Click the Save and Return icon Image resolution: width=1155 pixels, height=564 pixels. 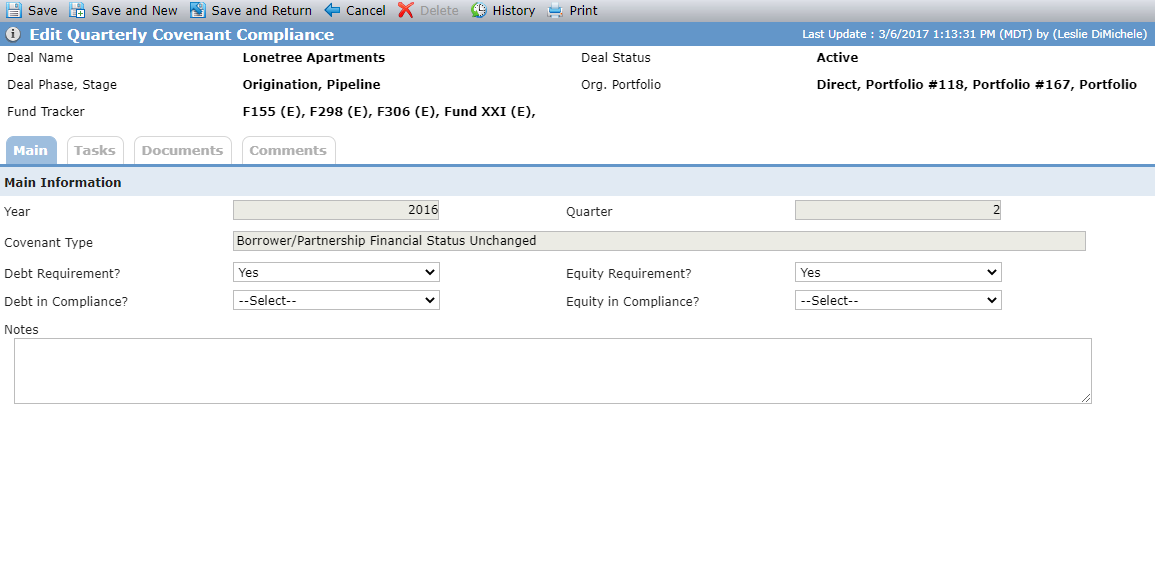tap(197, 10)
